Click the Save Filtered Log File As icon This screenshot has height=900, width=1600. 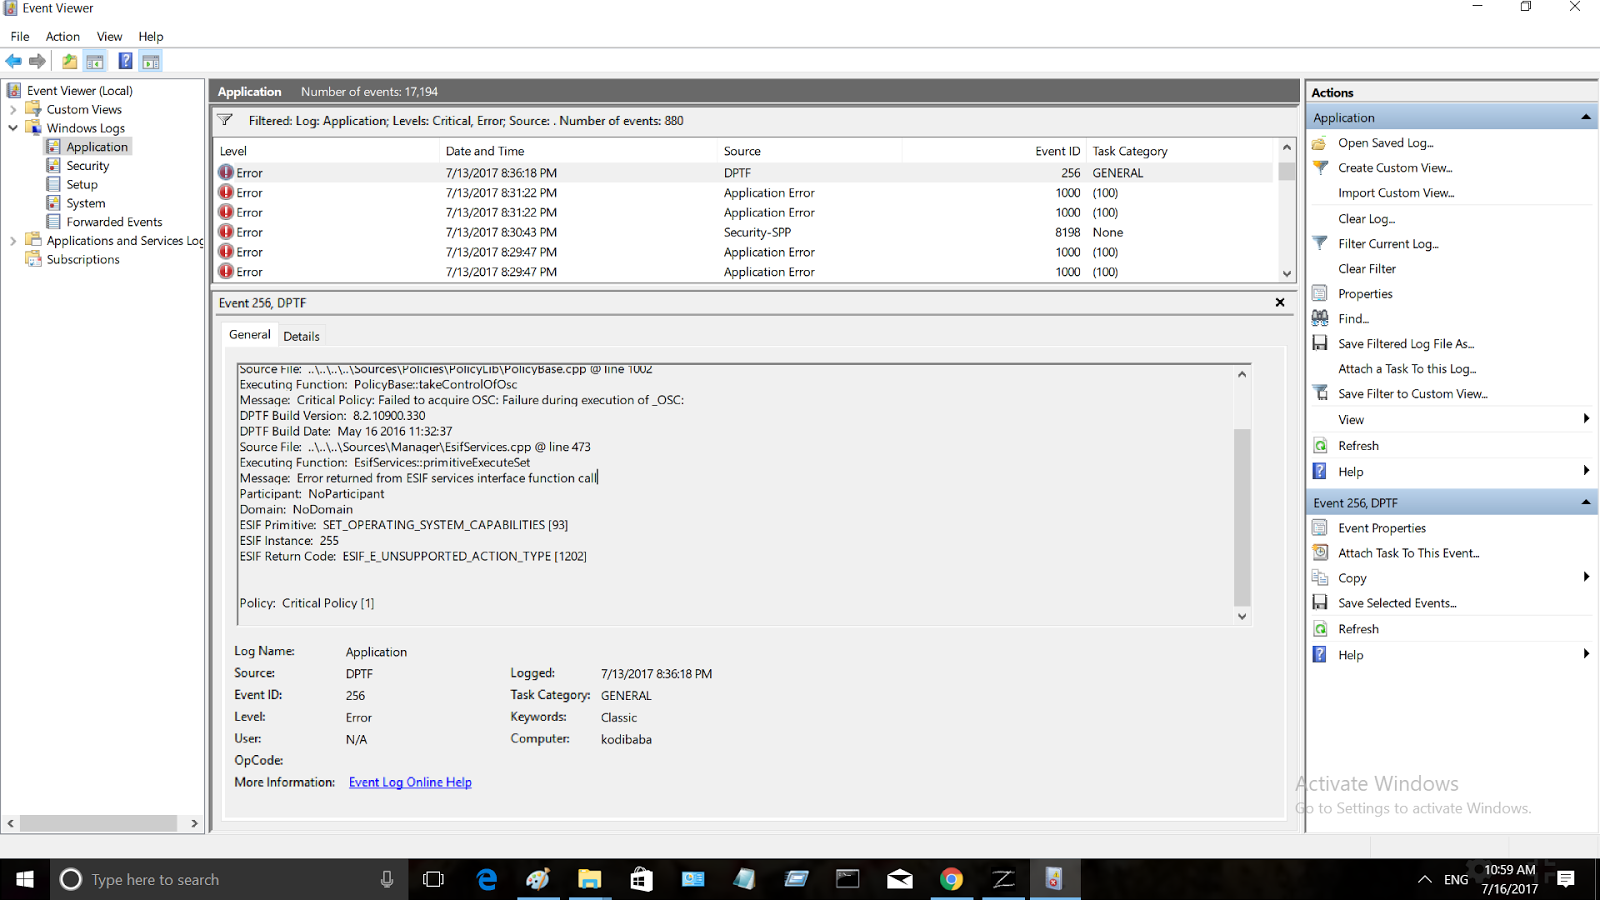(1319, 343)
